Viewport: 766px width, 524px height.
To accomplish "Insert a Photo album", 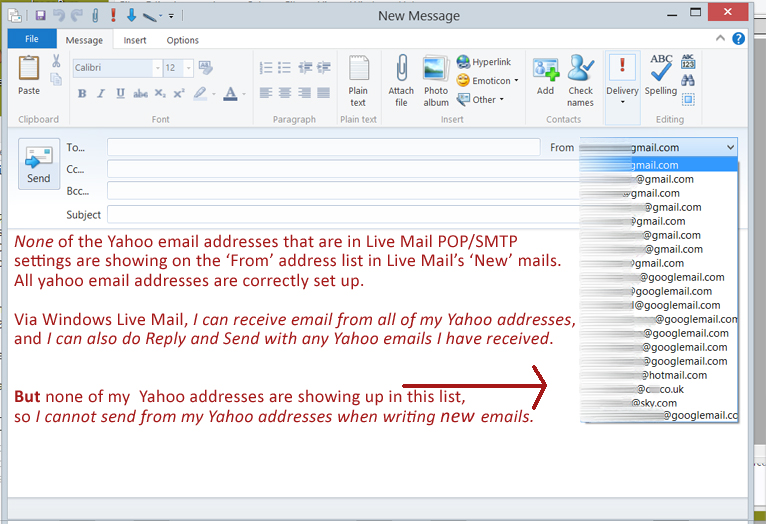I will point(436,81).
